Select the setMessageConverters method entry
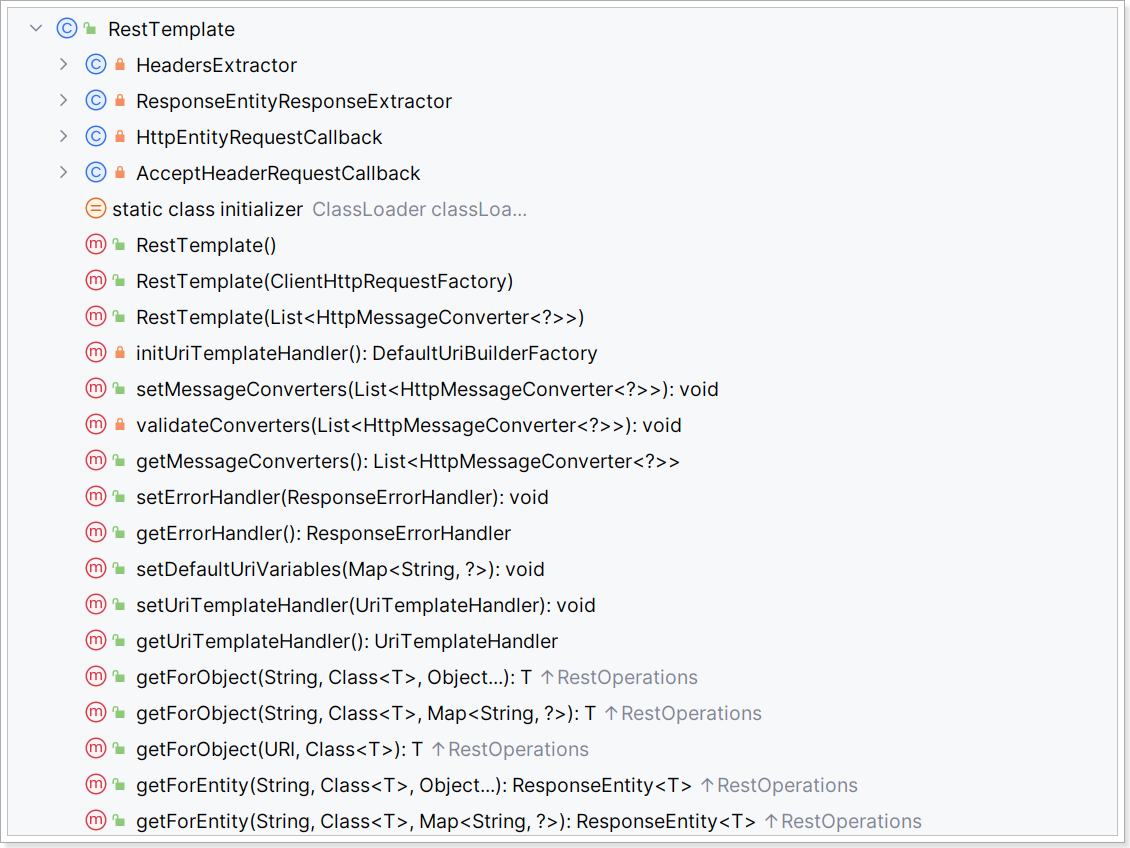1130x848 pixels. [427, 389]
